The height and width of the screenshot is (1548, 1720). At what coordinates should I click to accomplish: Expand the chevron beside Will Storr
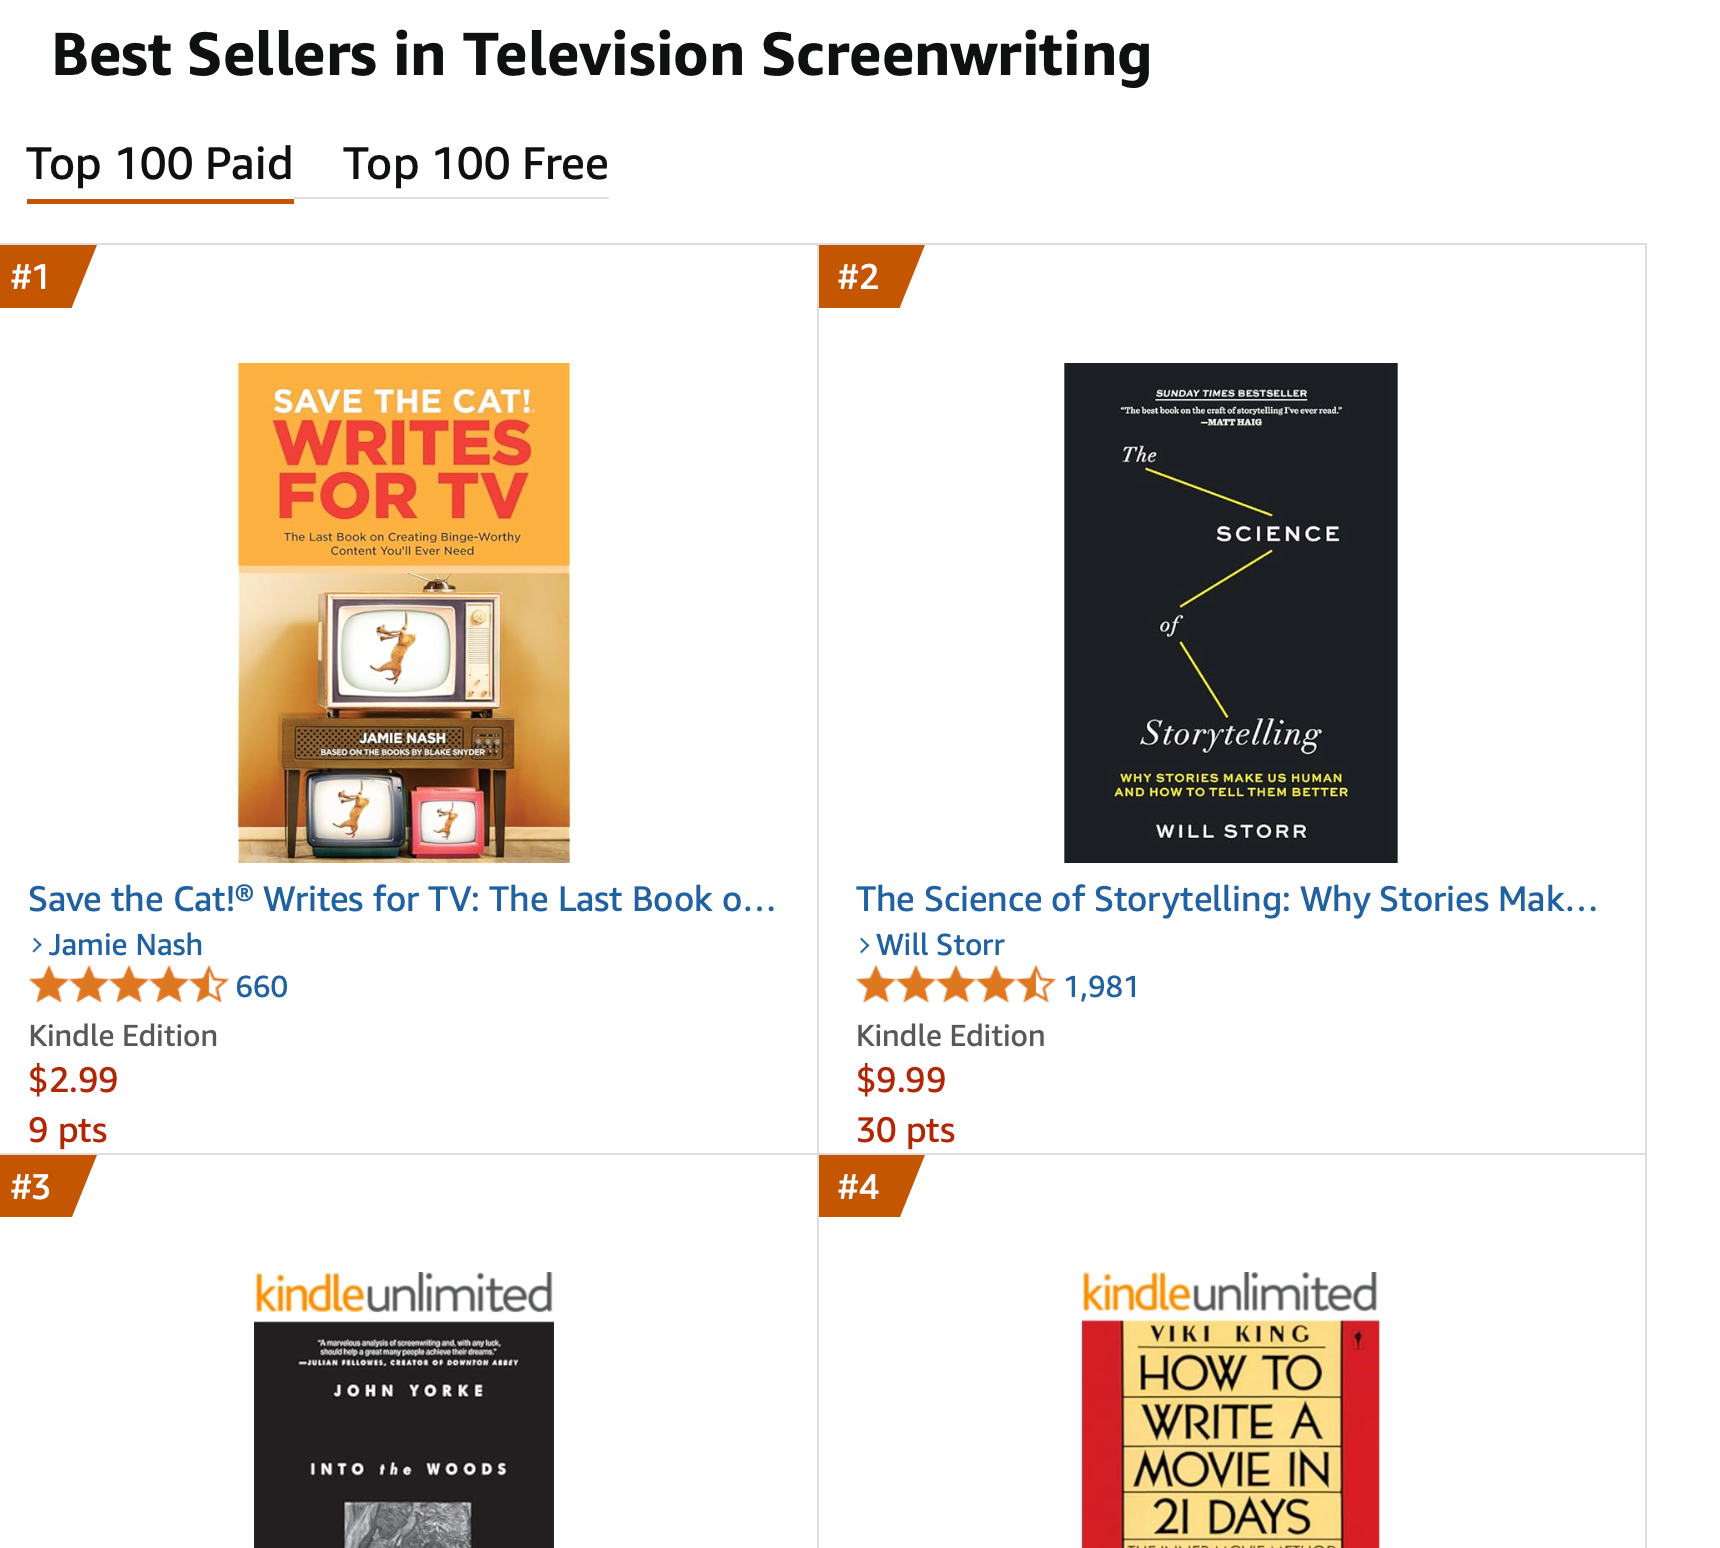coord(865,945)
